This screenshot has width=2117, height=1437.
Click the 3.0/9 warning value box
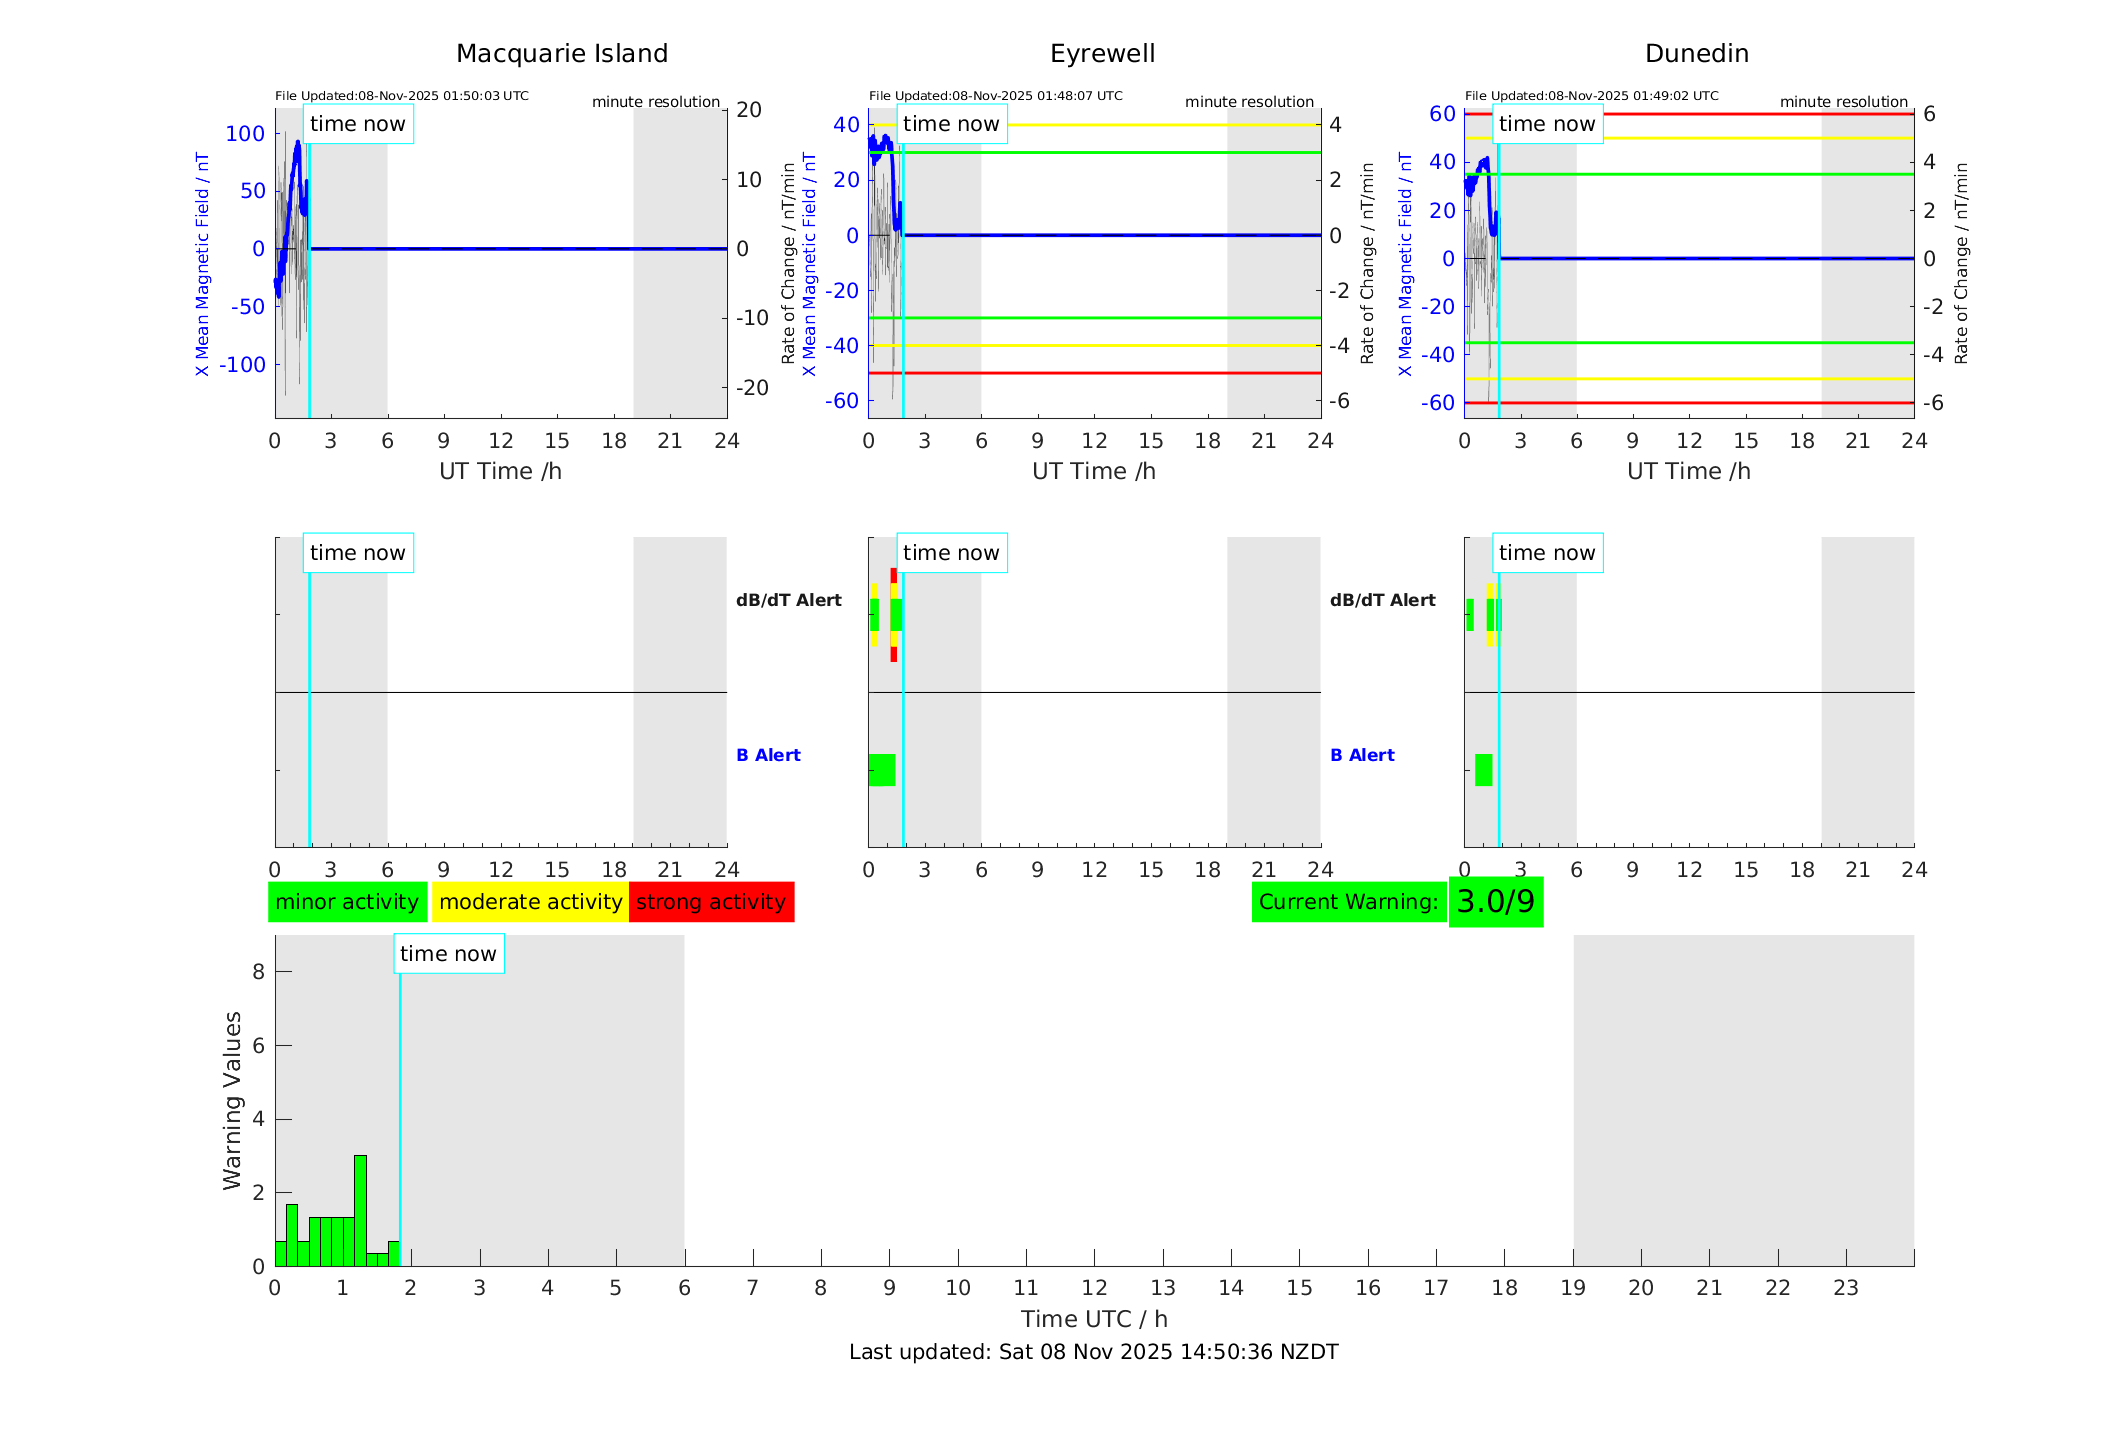pyautogui.click(x=1495, y=902)
